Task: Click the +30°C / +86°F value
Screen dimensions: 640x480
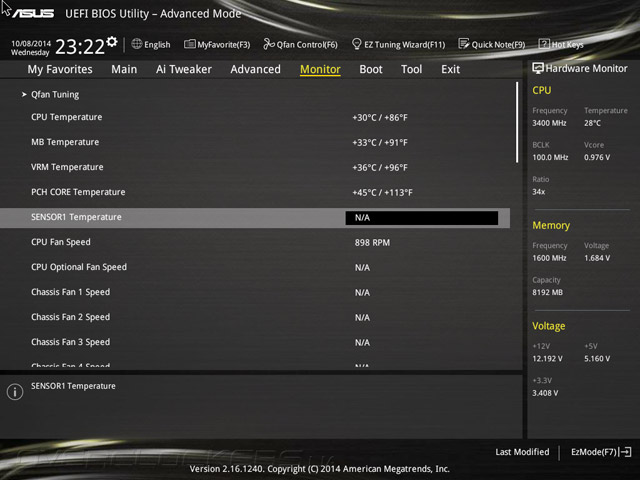Action: click(380, 118)
